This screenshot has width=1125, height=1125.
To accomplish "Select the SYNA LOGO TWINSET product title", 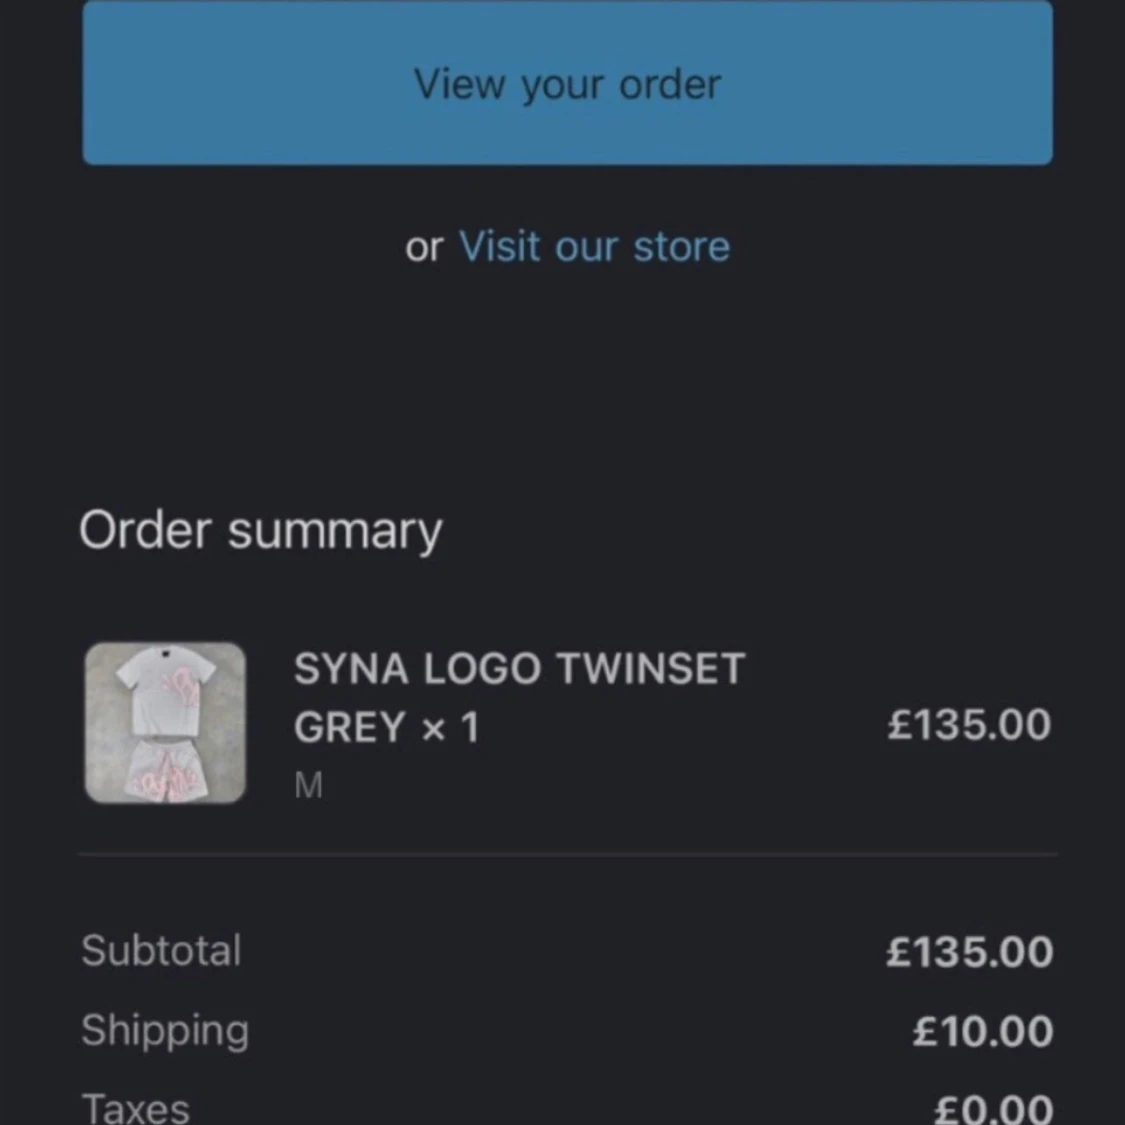I will [x=519, y=669].
